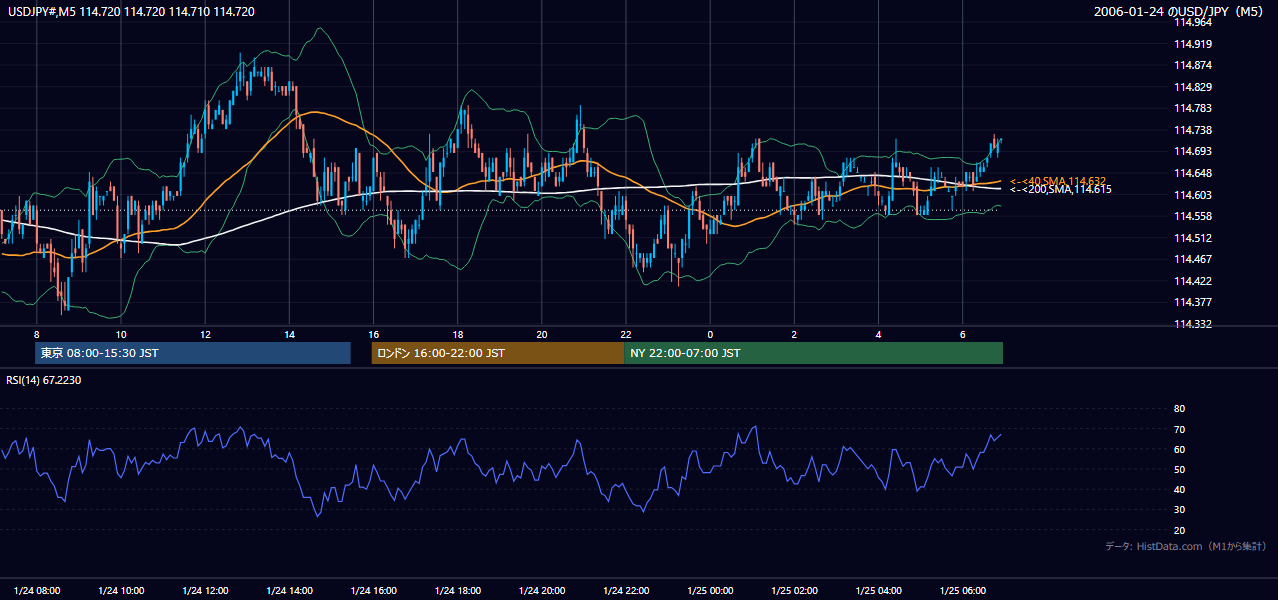Click the 114.693 price axis label
The height and width of the screenshot is (600, 1278).
(x=1192, y=151)
